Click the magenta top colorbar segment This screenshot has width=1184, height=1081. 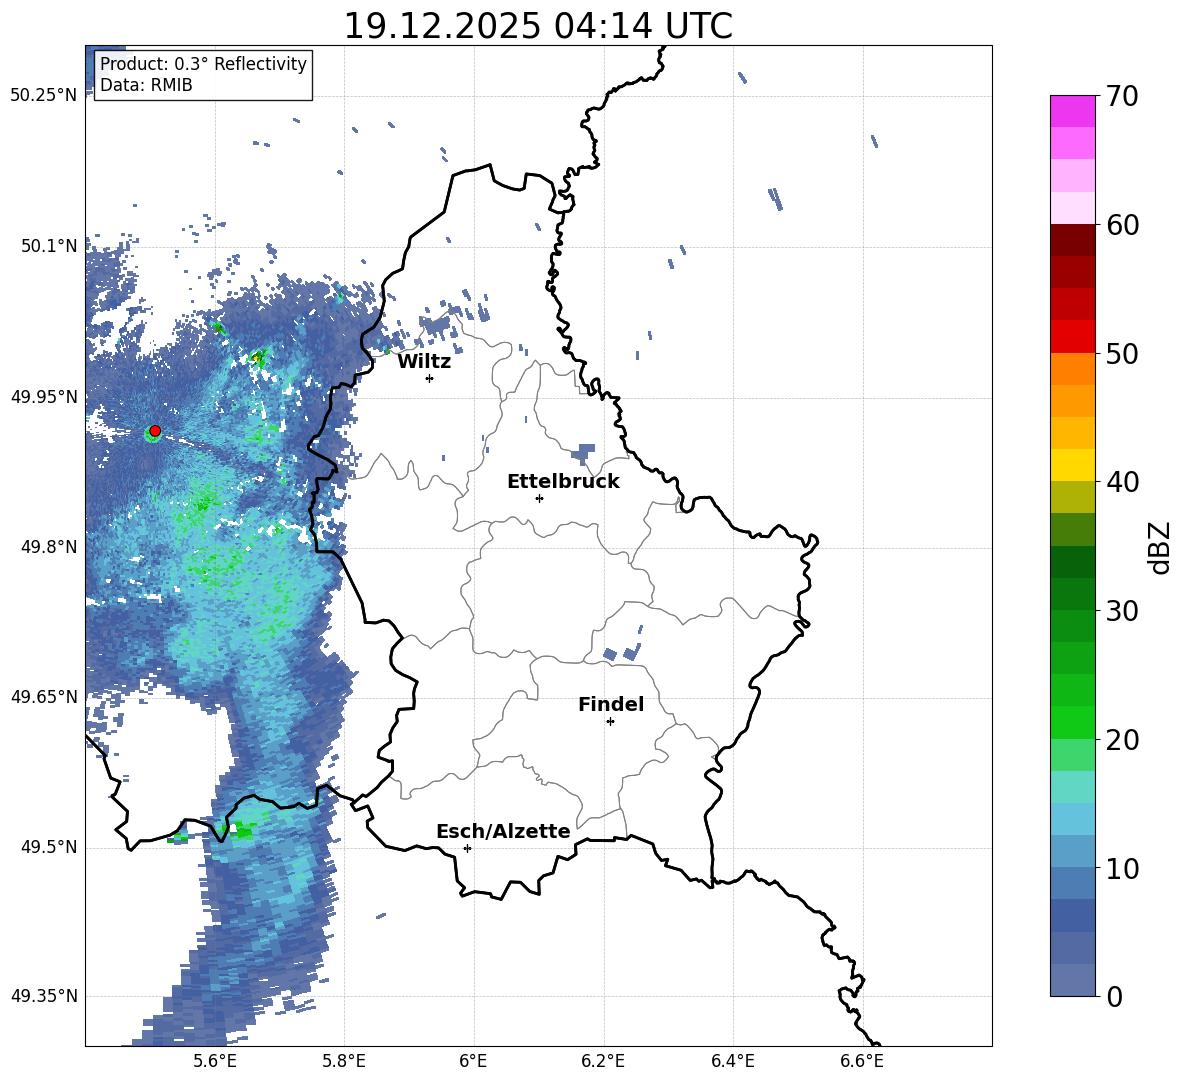click(x=1072, y=111)
